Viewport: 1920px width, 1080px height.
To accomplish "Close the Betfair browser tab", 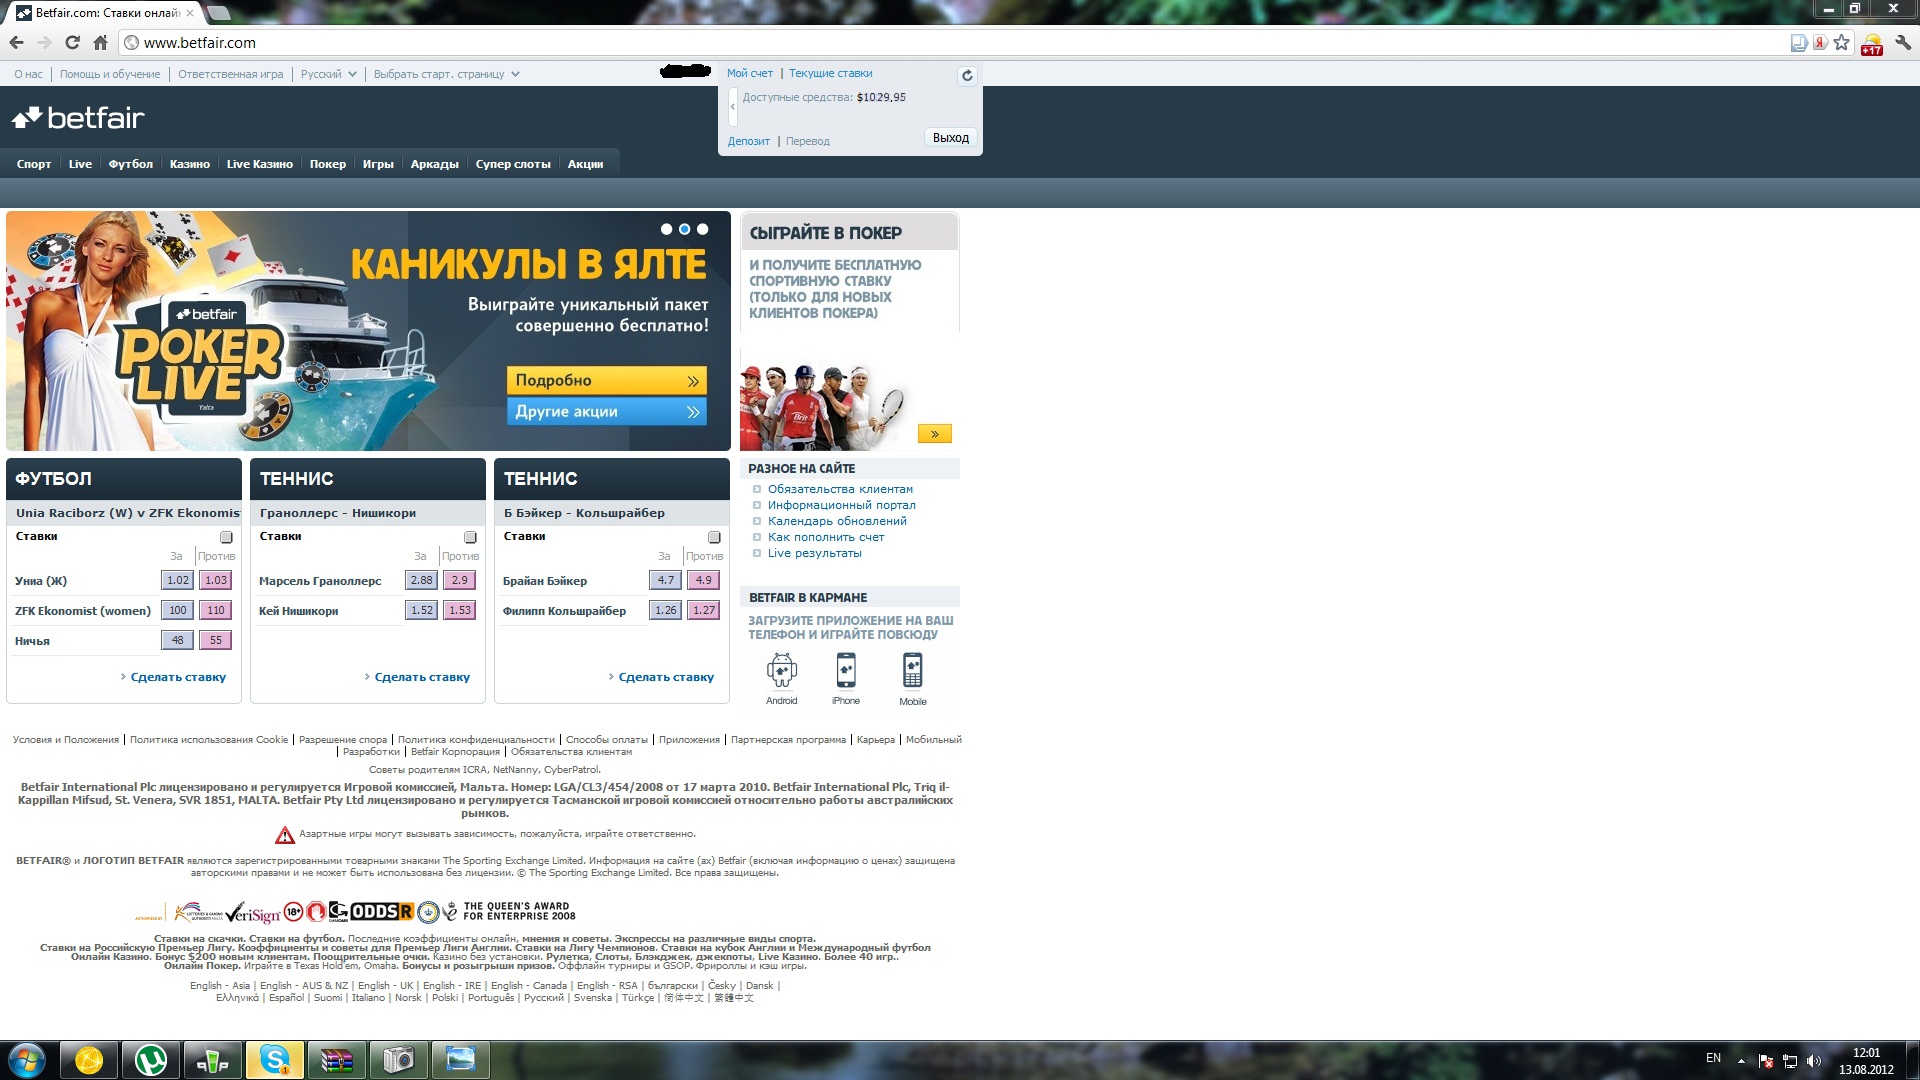I will coord(190,13).
